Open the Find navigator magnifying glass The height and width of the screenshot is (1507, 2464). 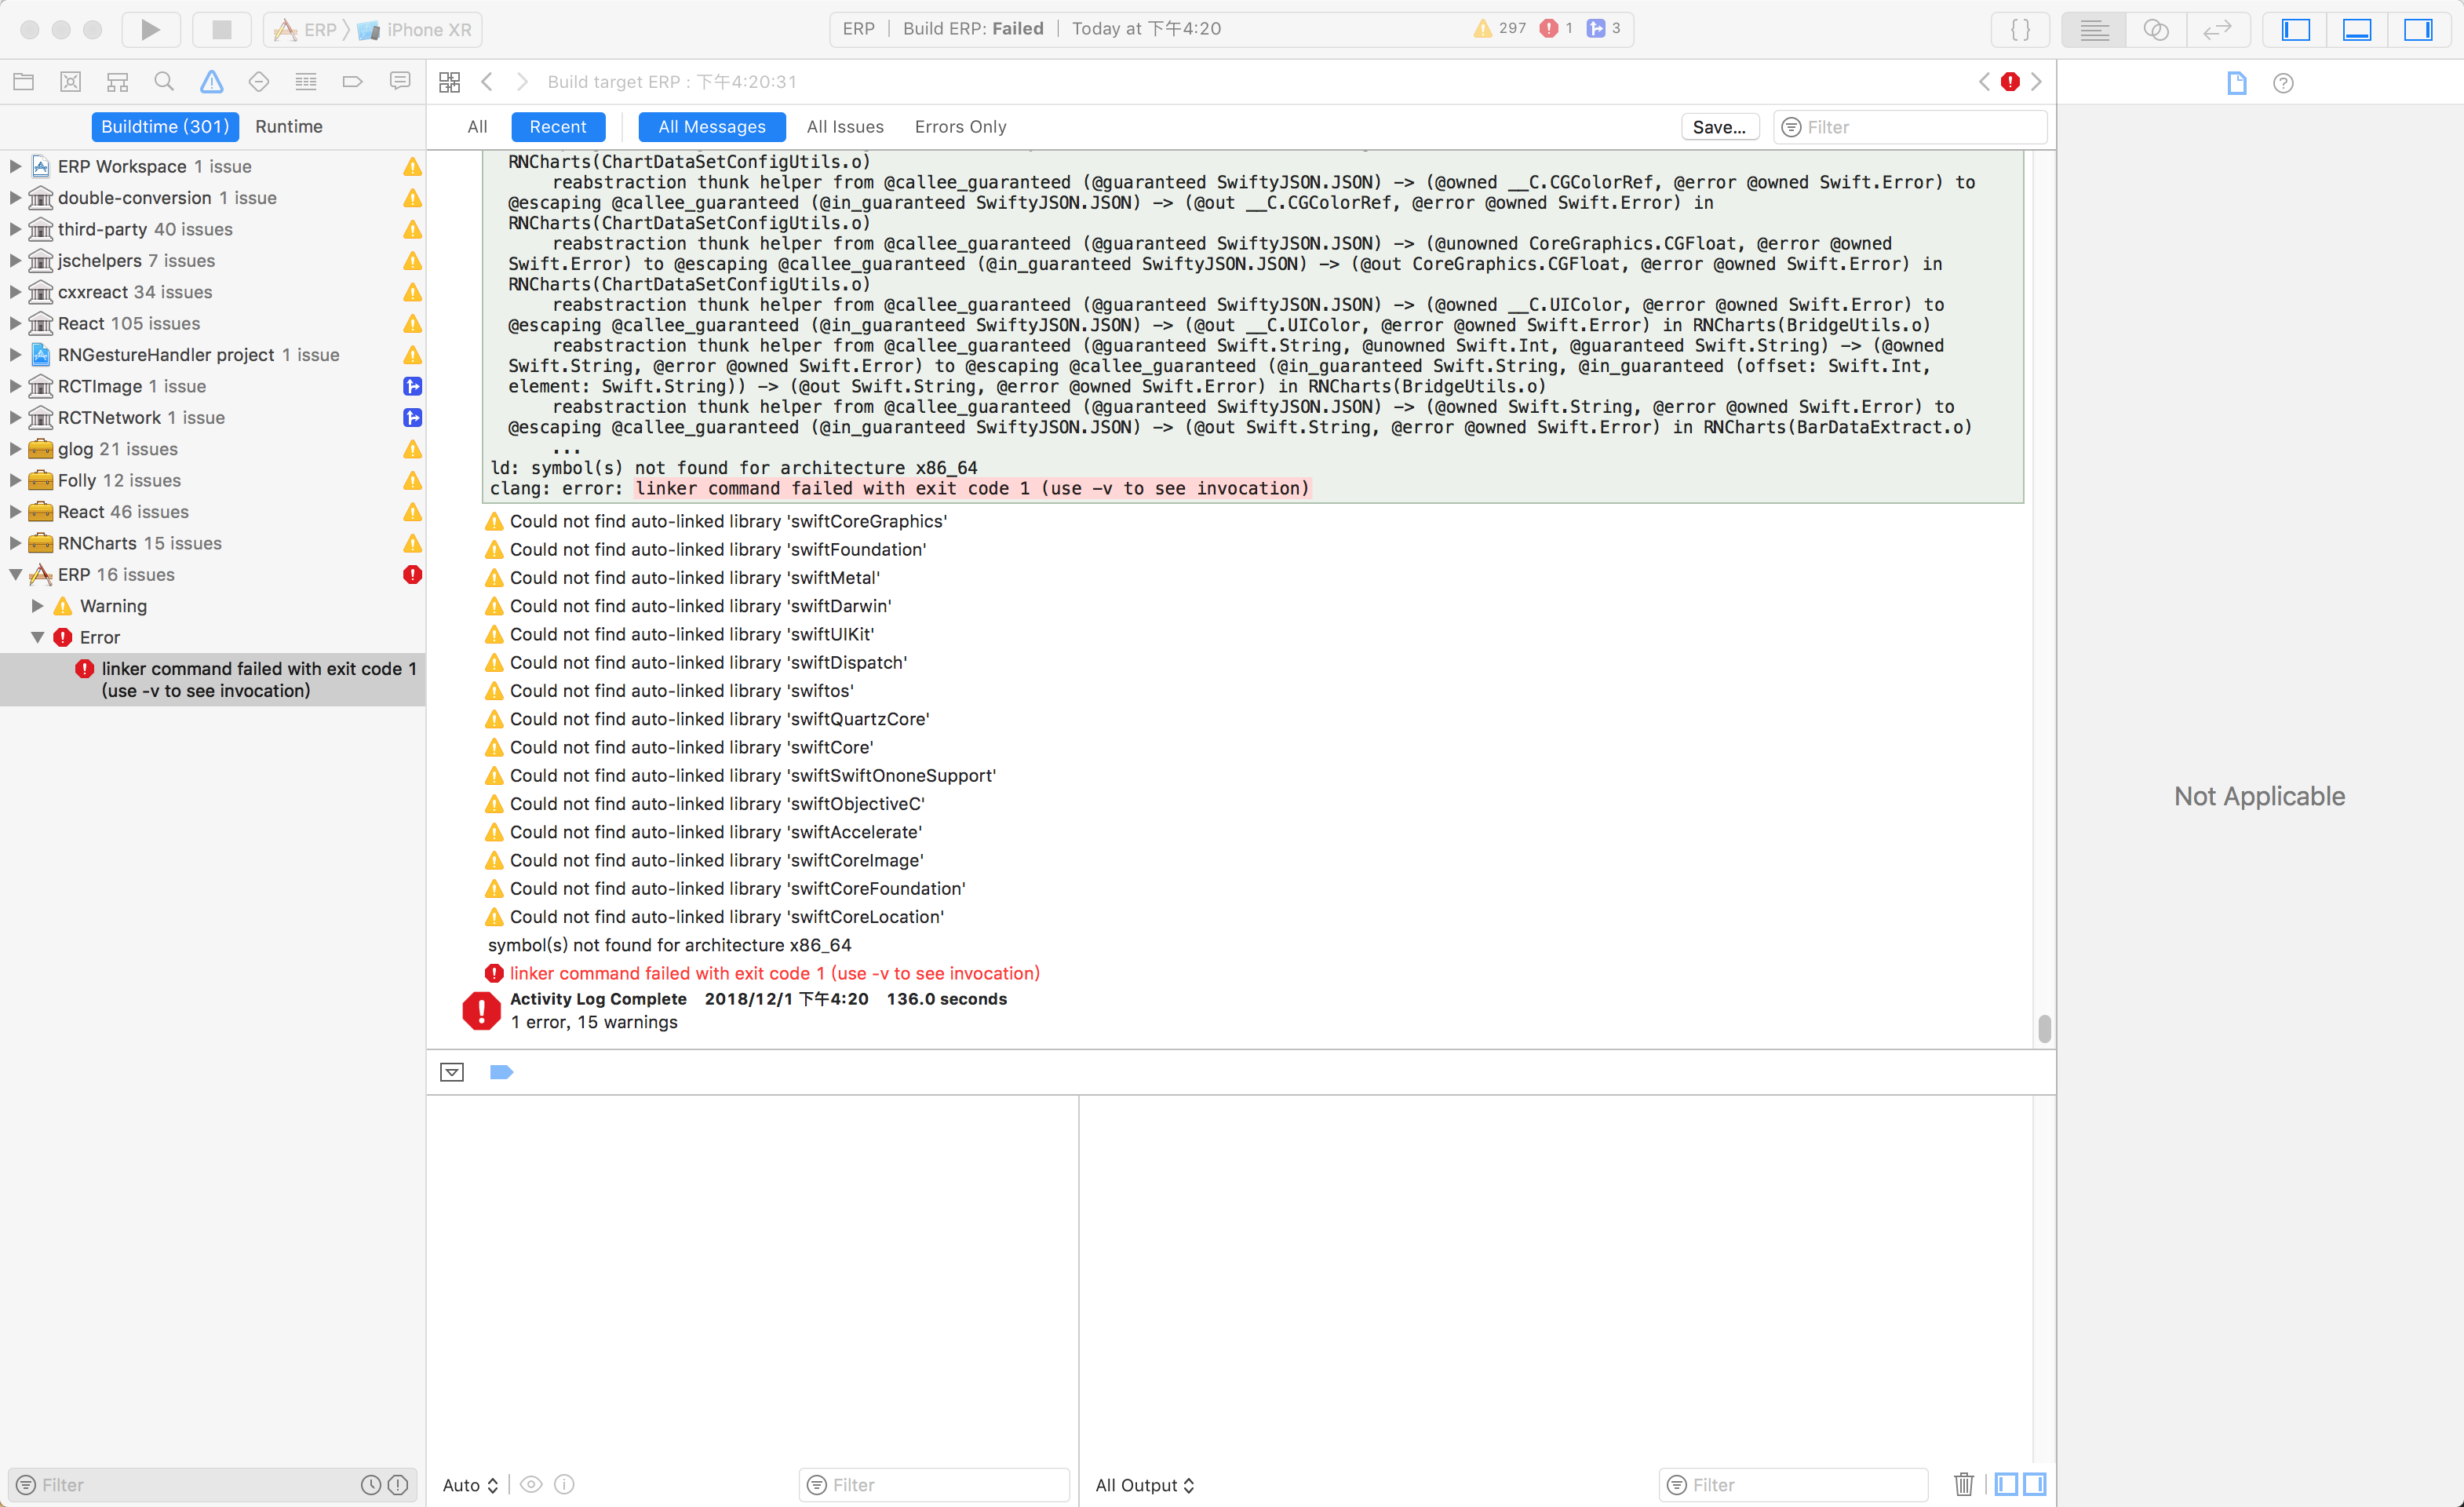pyautogui.click(x=164, y=82)
